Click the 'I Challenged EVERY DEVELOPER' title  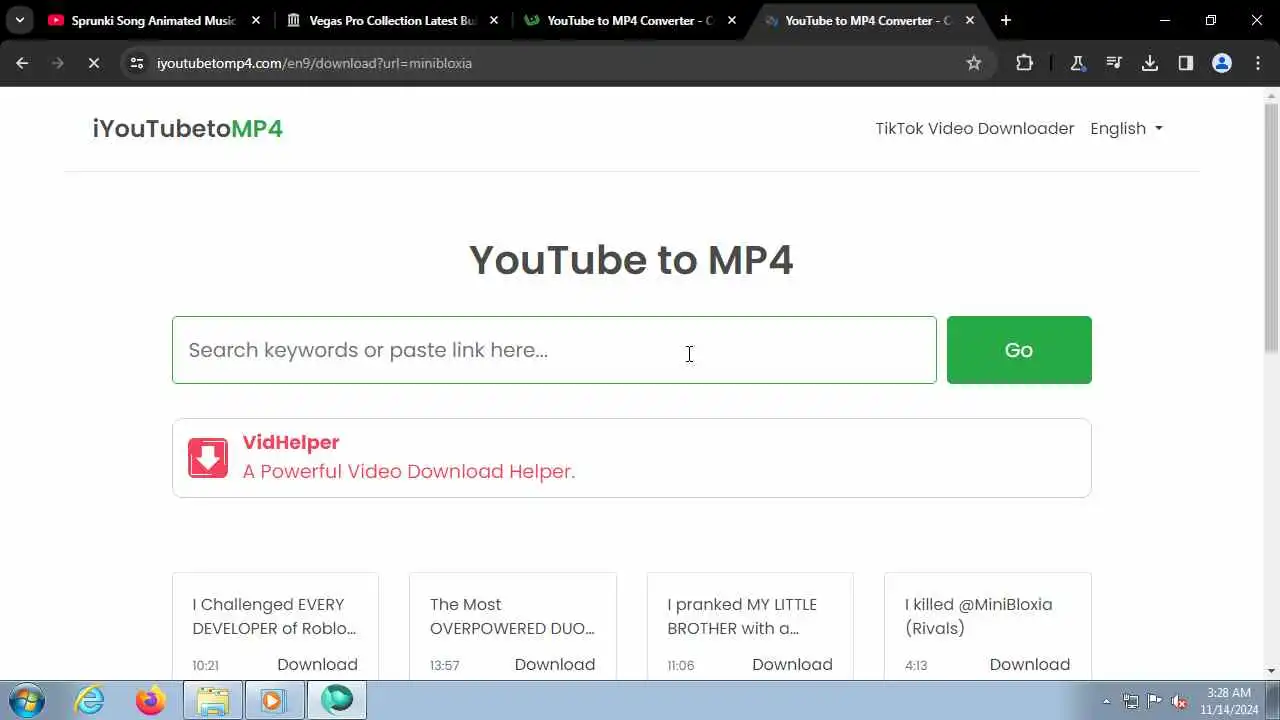tap(274, 616)
